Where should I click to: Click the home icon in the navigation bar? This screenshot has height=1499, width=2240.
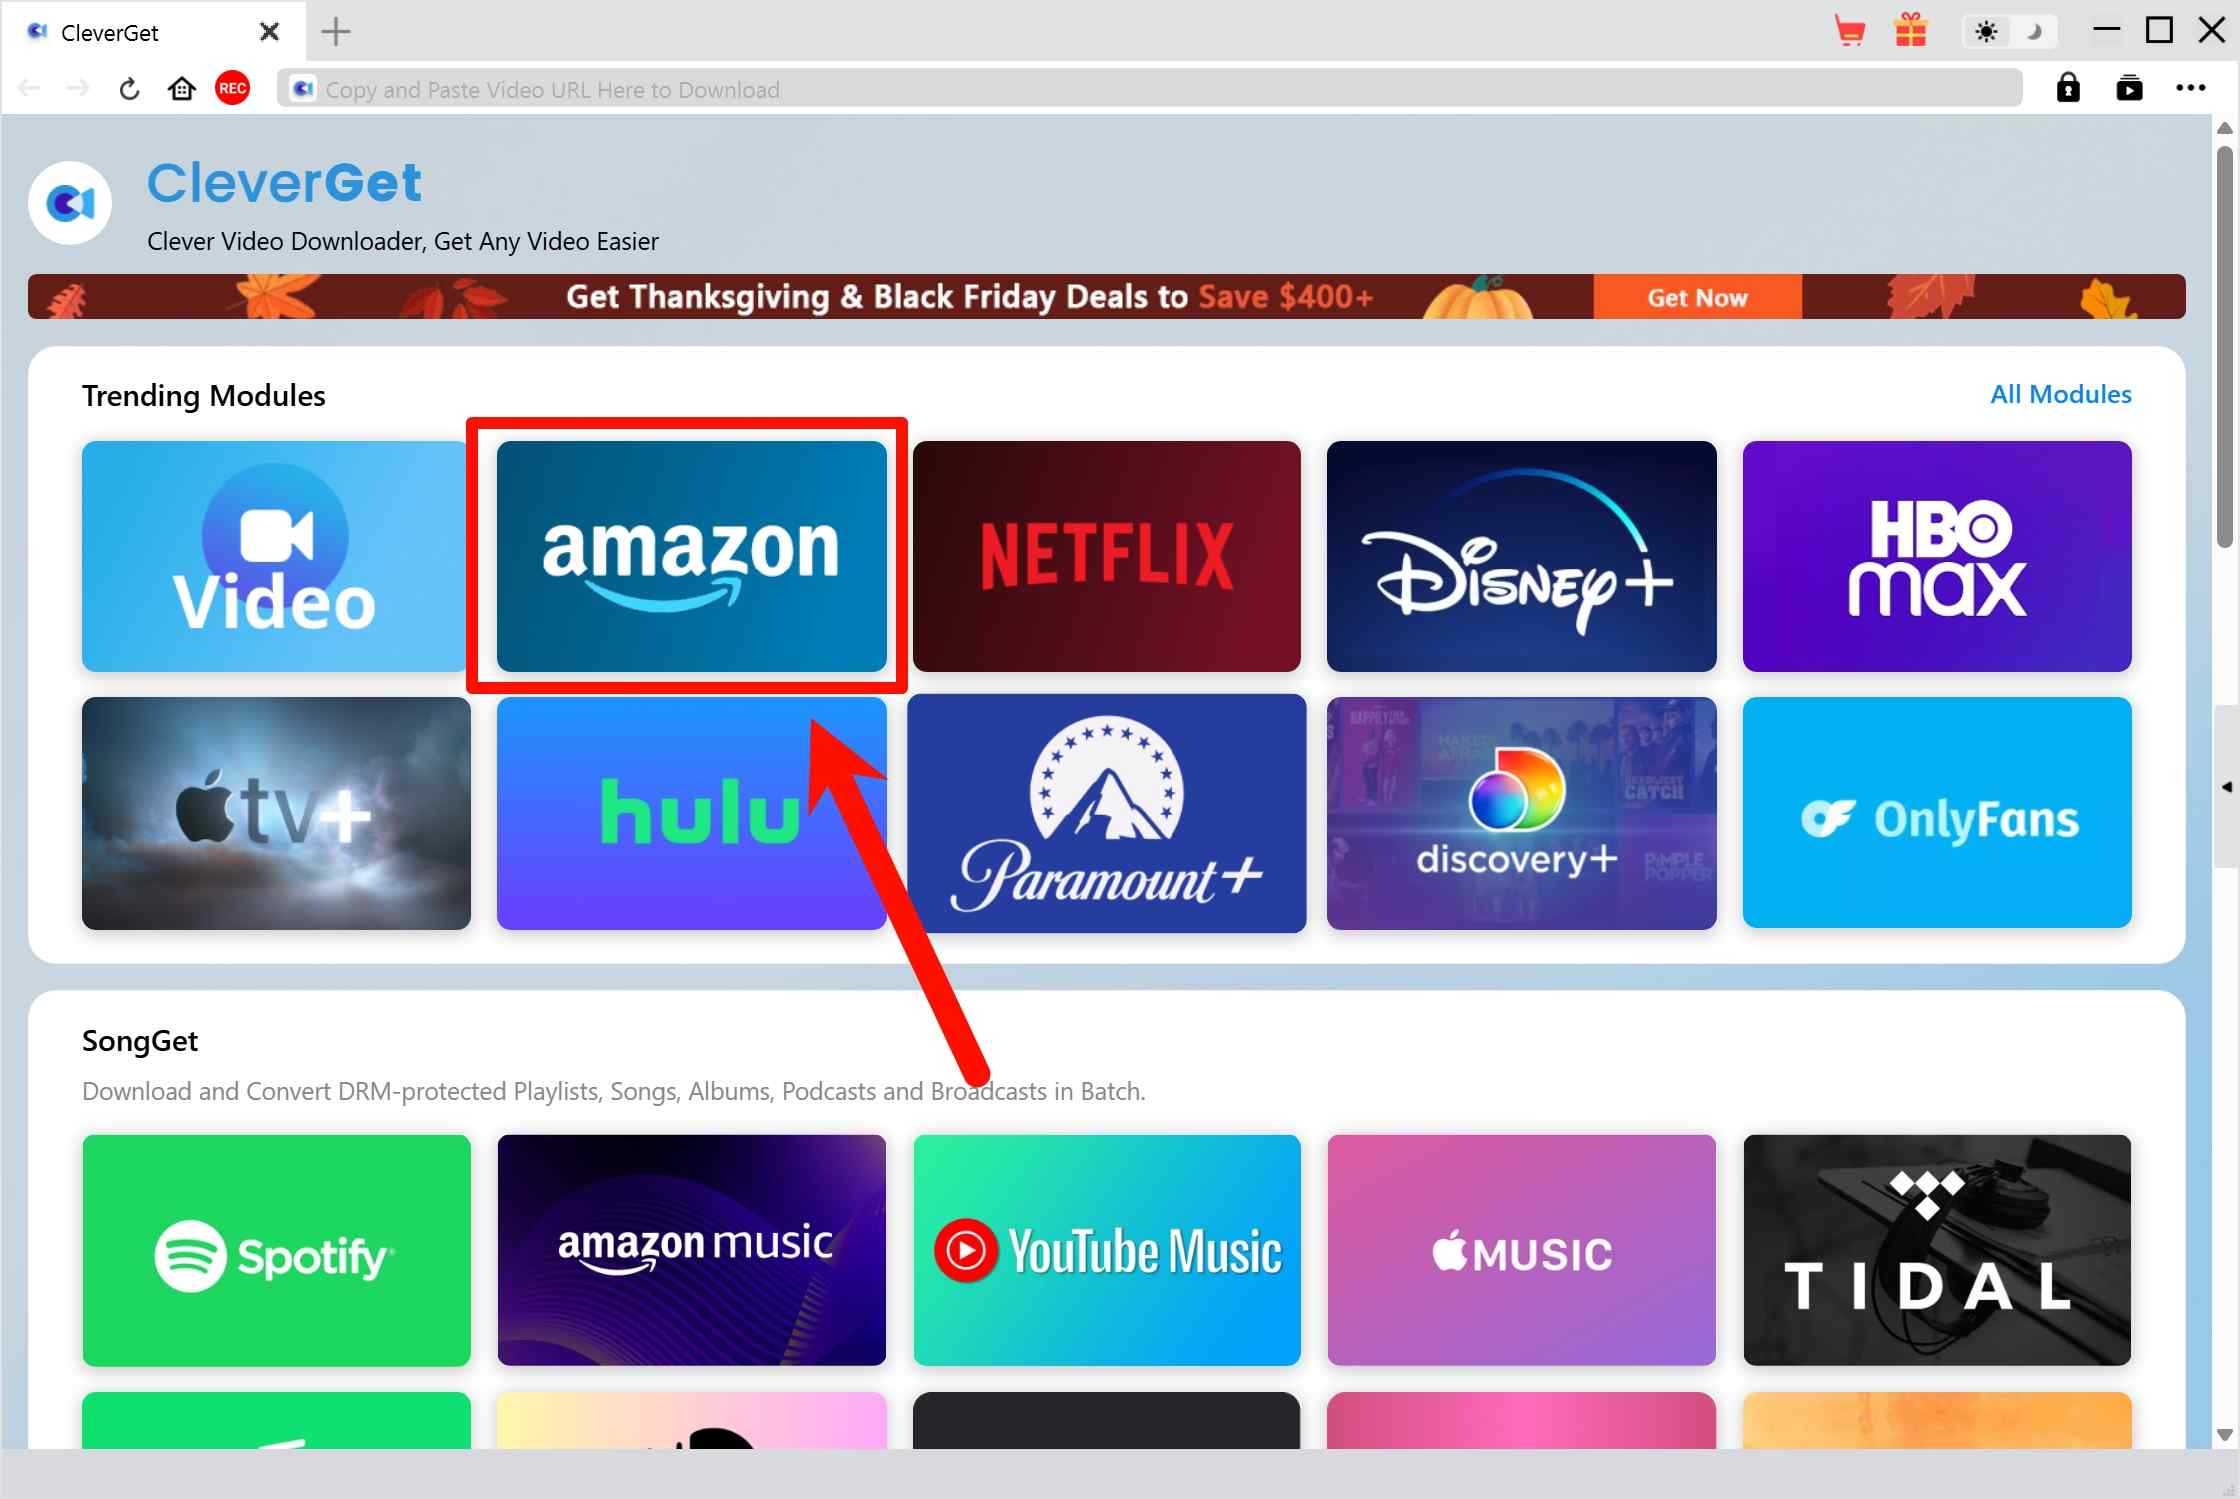pyautogui.click(x=181, y=88)
